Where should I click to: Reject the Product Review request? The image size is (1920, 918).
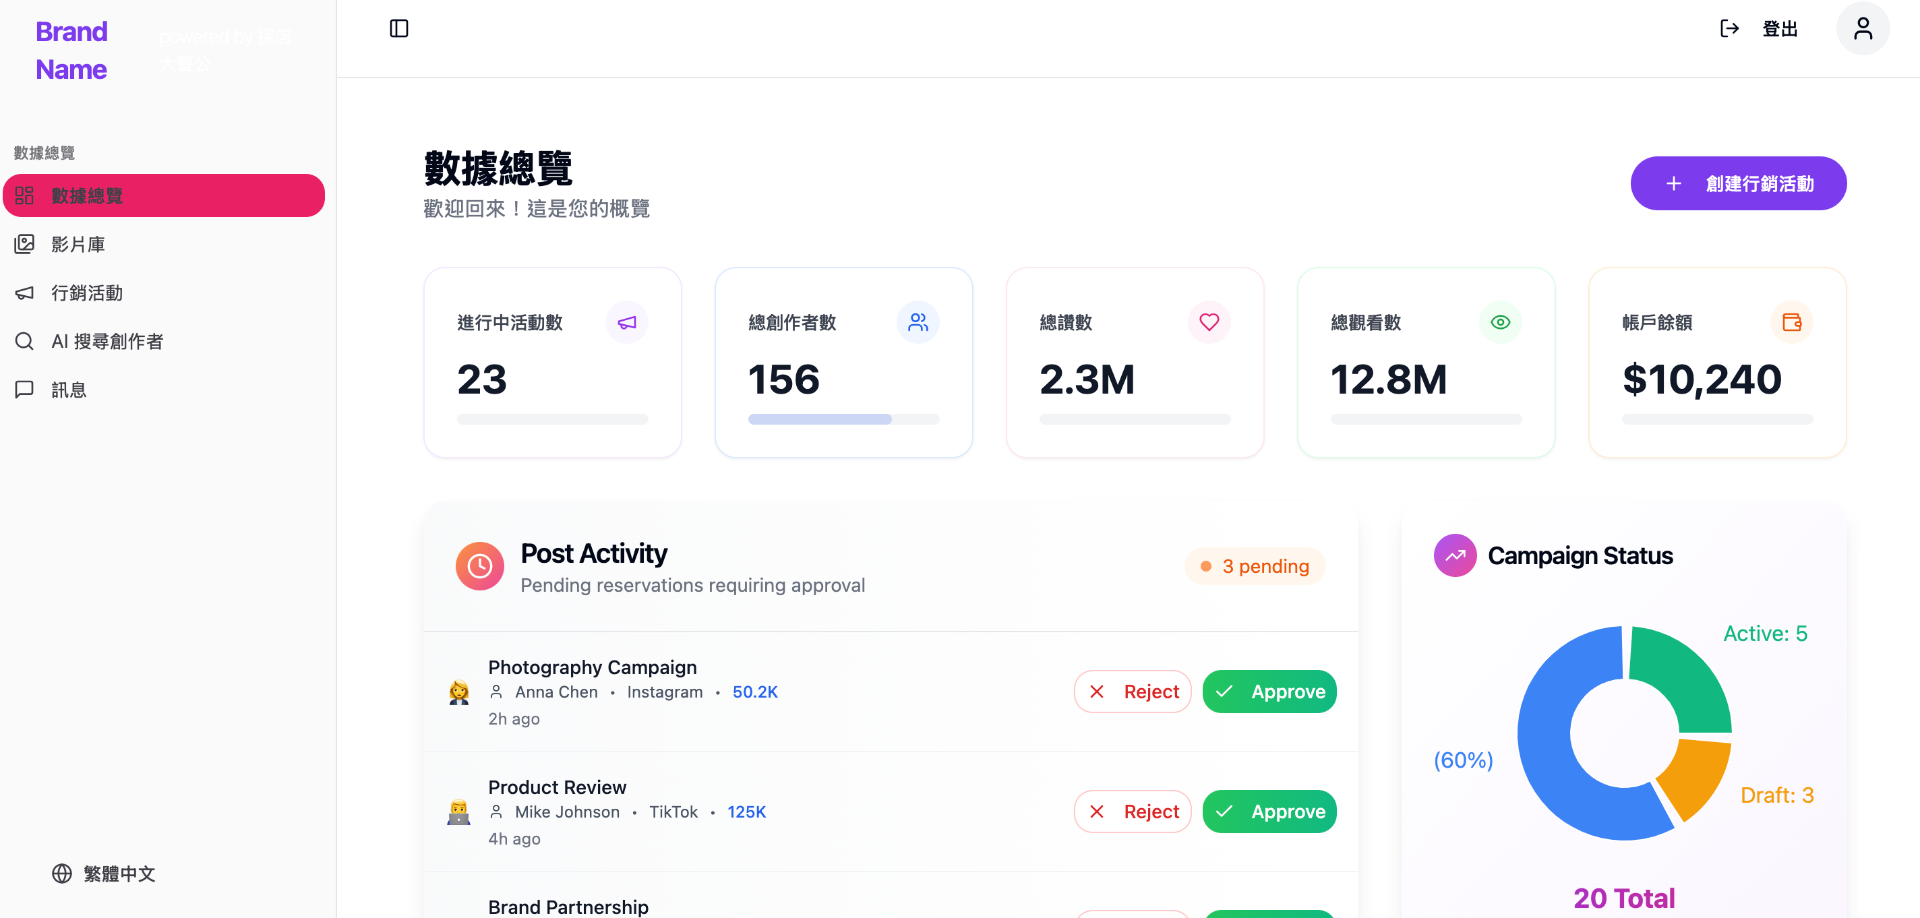(x=1132, y=811)
